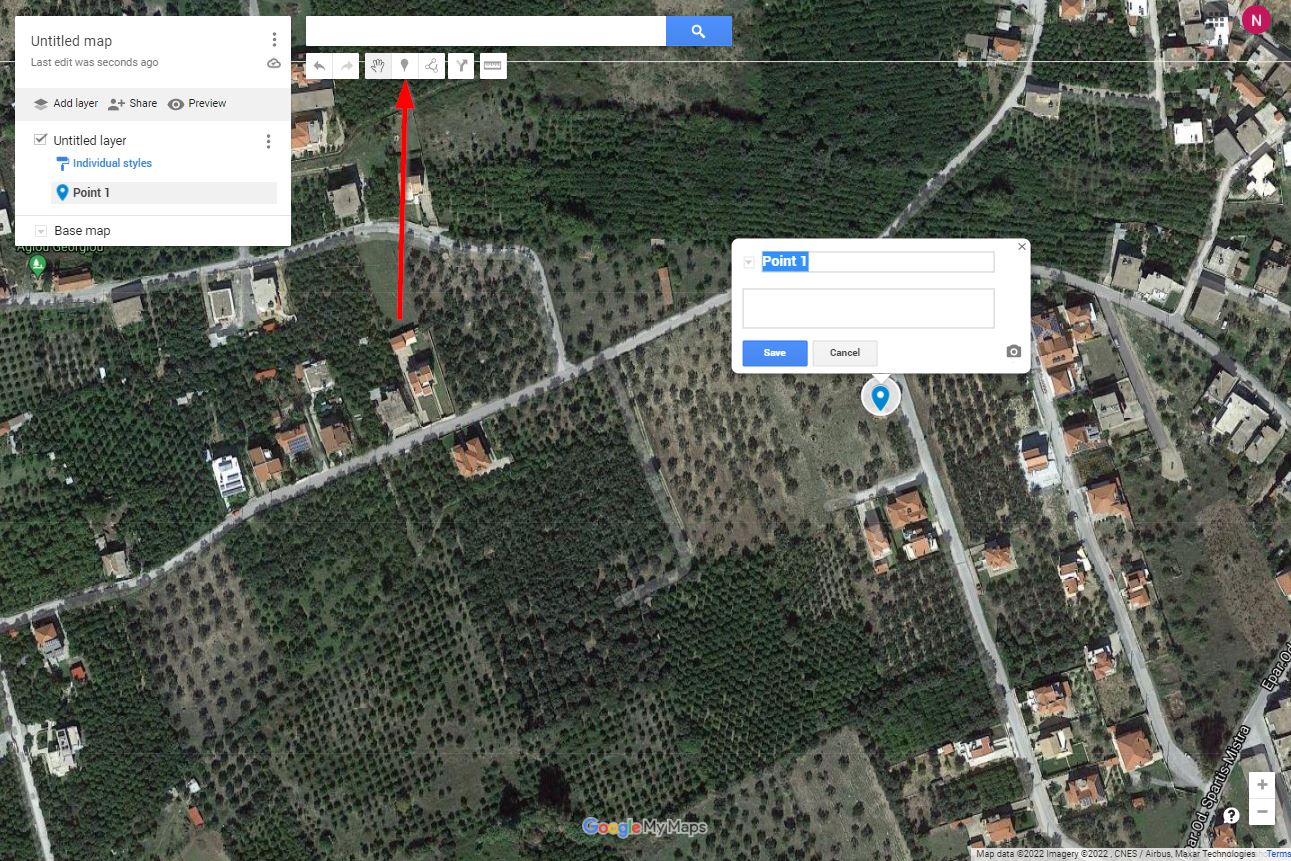1291x861 pixels.
Task: Select the measure distances ruler tool
Action: pyautogui.click(x=493, y=66)
